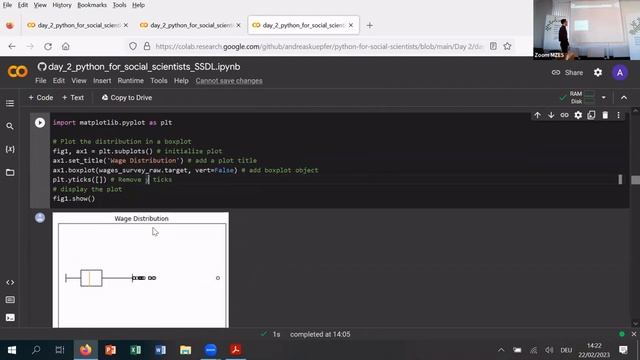Open code snippets icon in sidebar
Viewport: 640px width, 360px height.
point(10,282)
